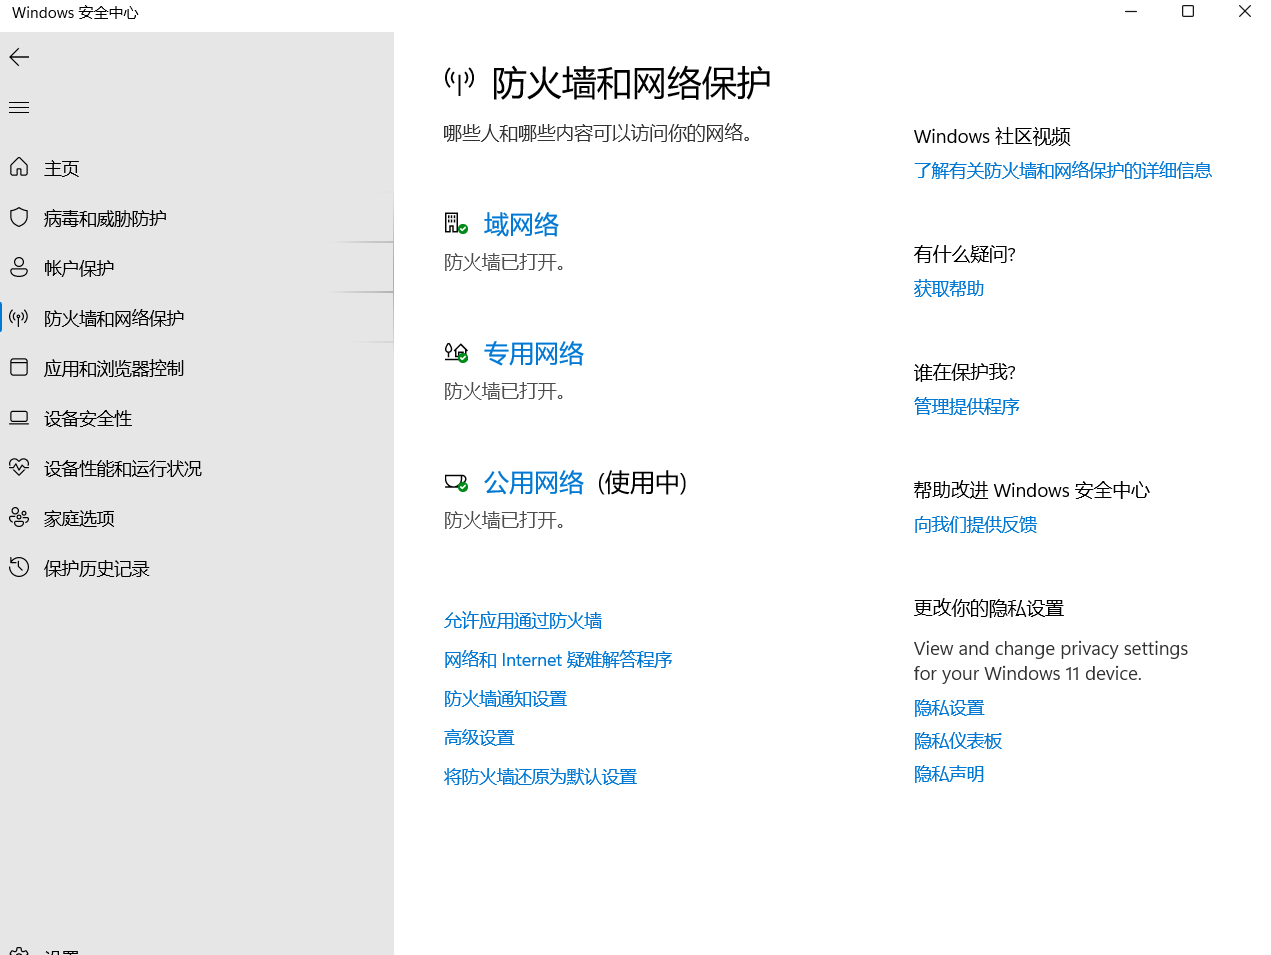Click status text 防火墙已打开 under 专用网络

click(x=505, y=391)
